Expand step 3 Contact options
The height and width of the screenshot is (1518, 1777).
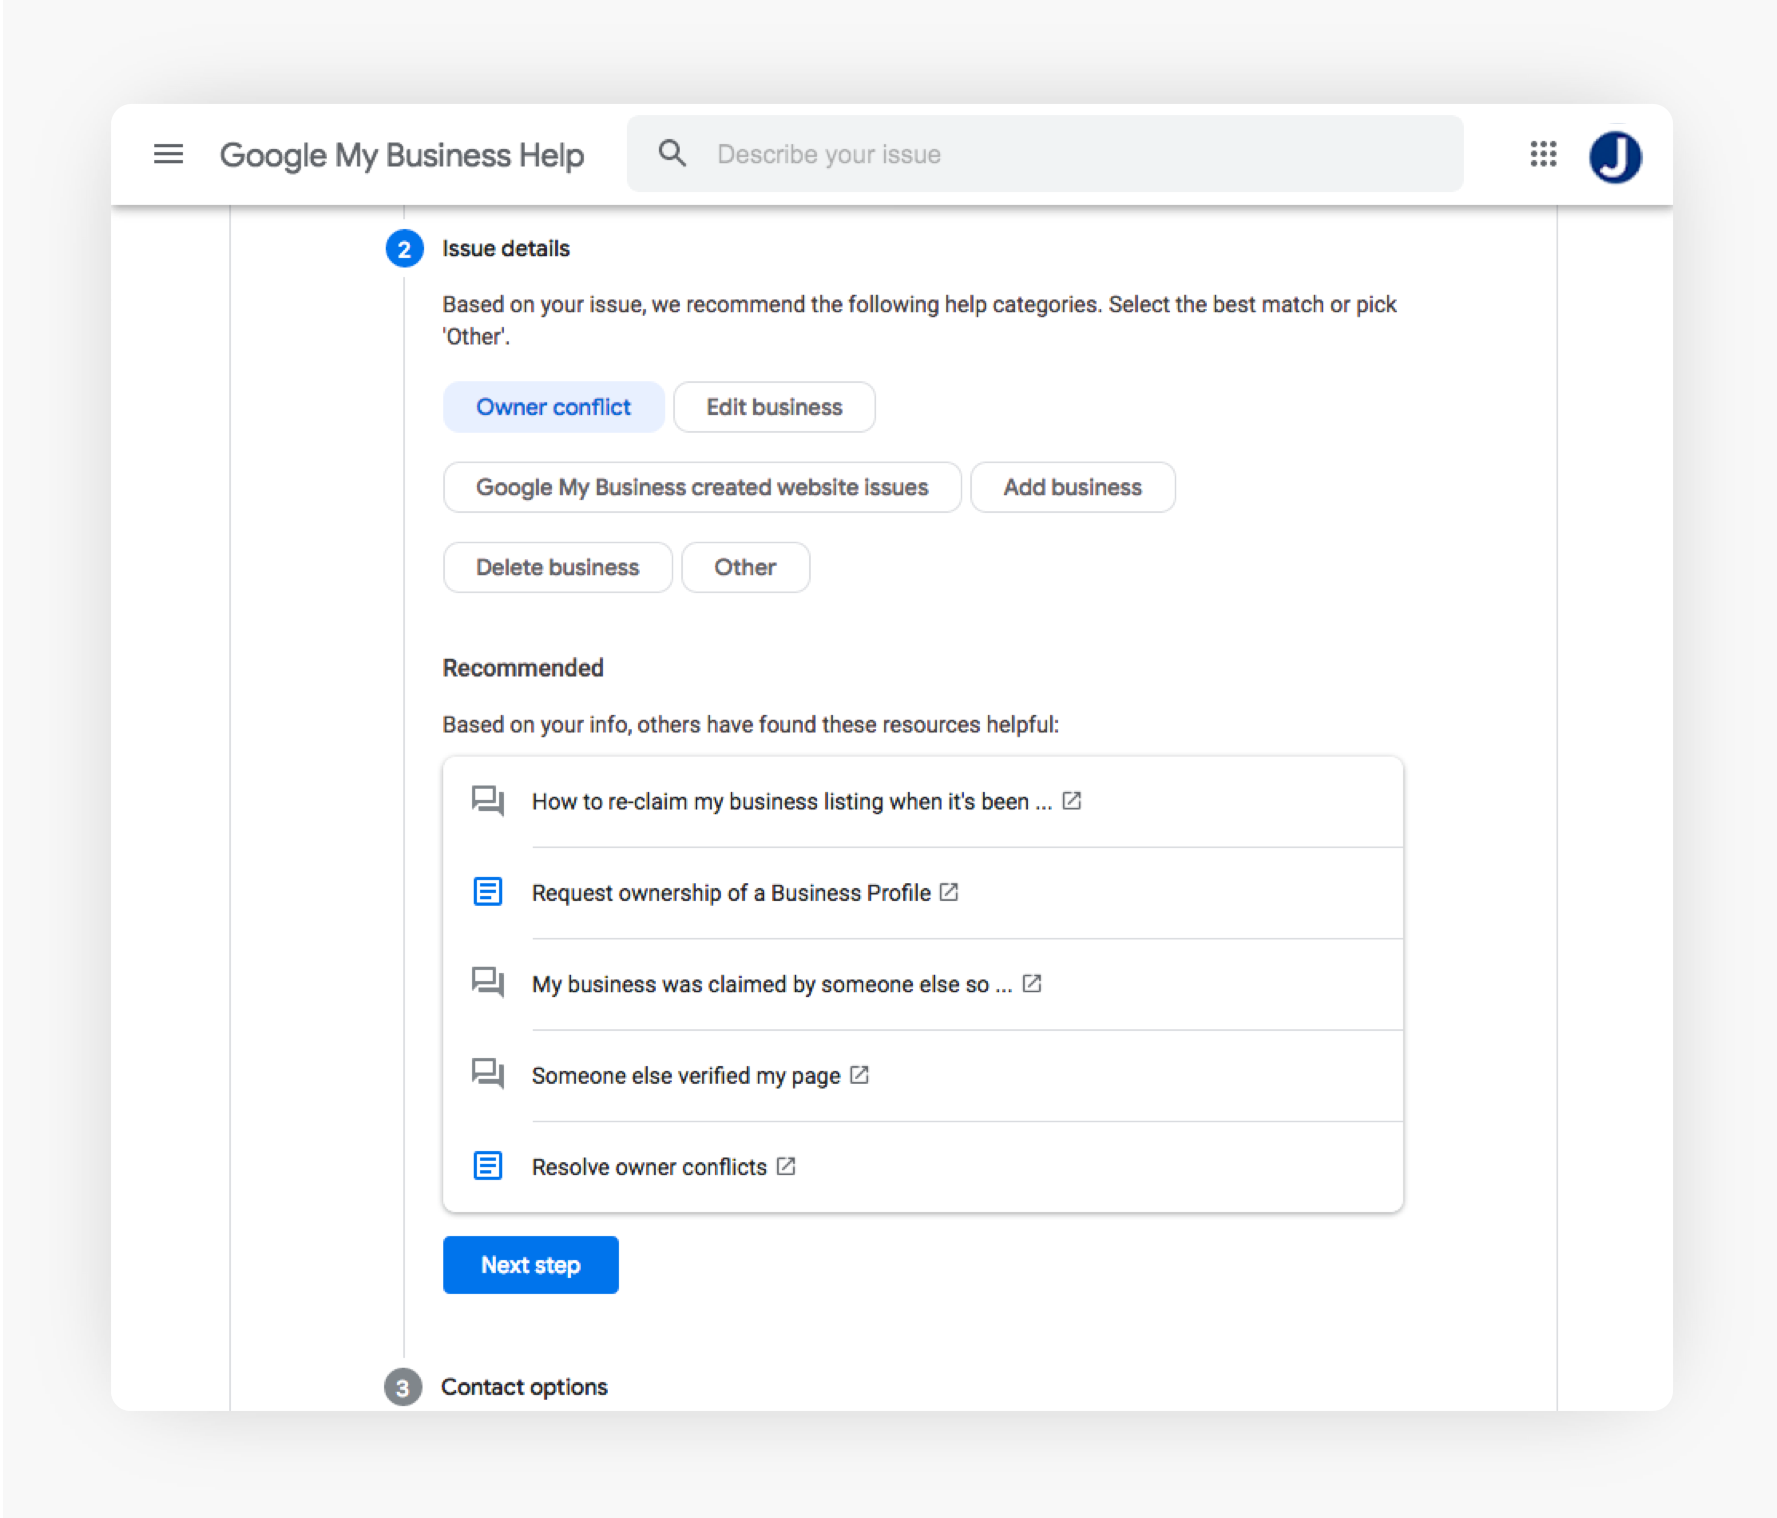(x=523, y=1387)
